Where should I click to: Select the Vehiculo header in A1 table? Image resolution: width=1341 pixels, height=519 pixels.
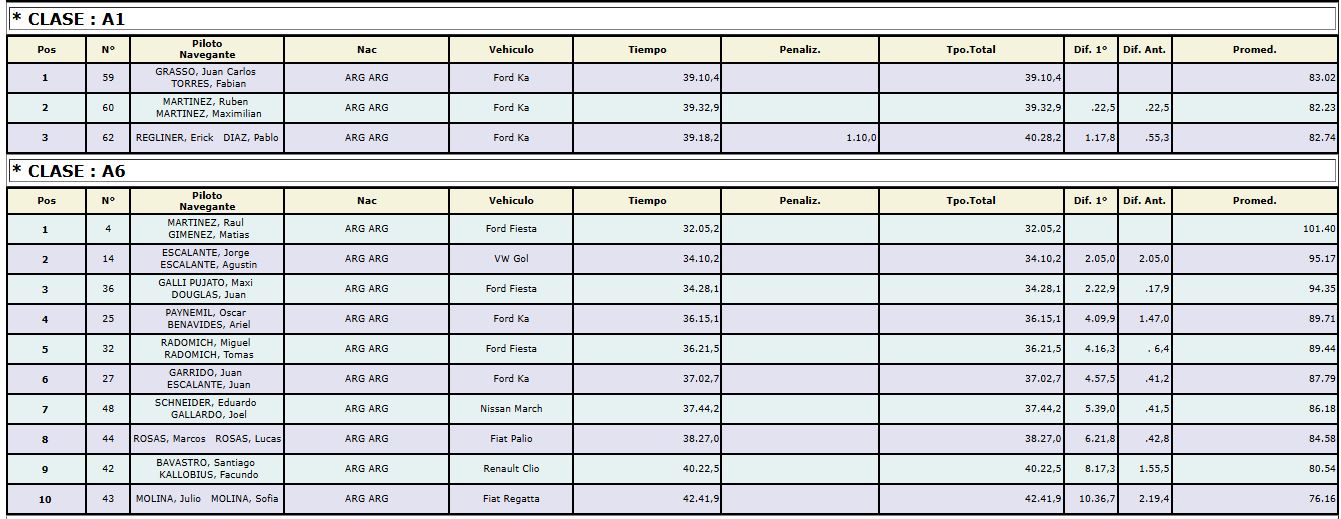click(x=511, y=50)
